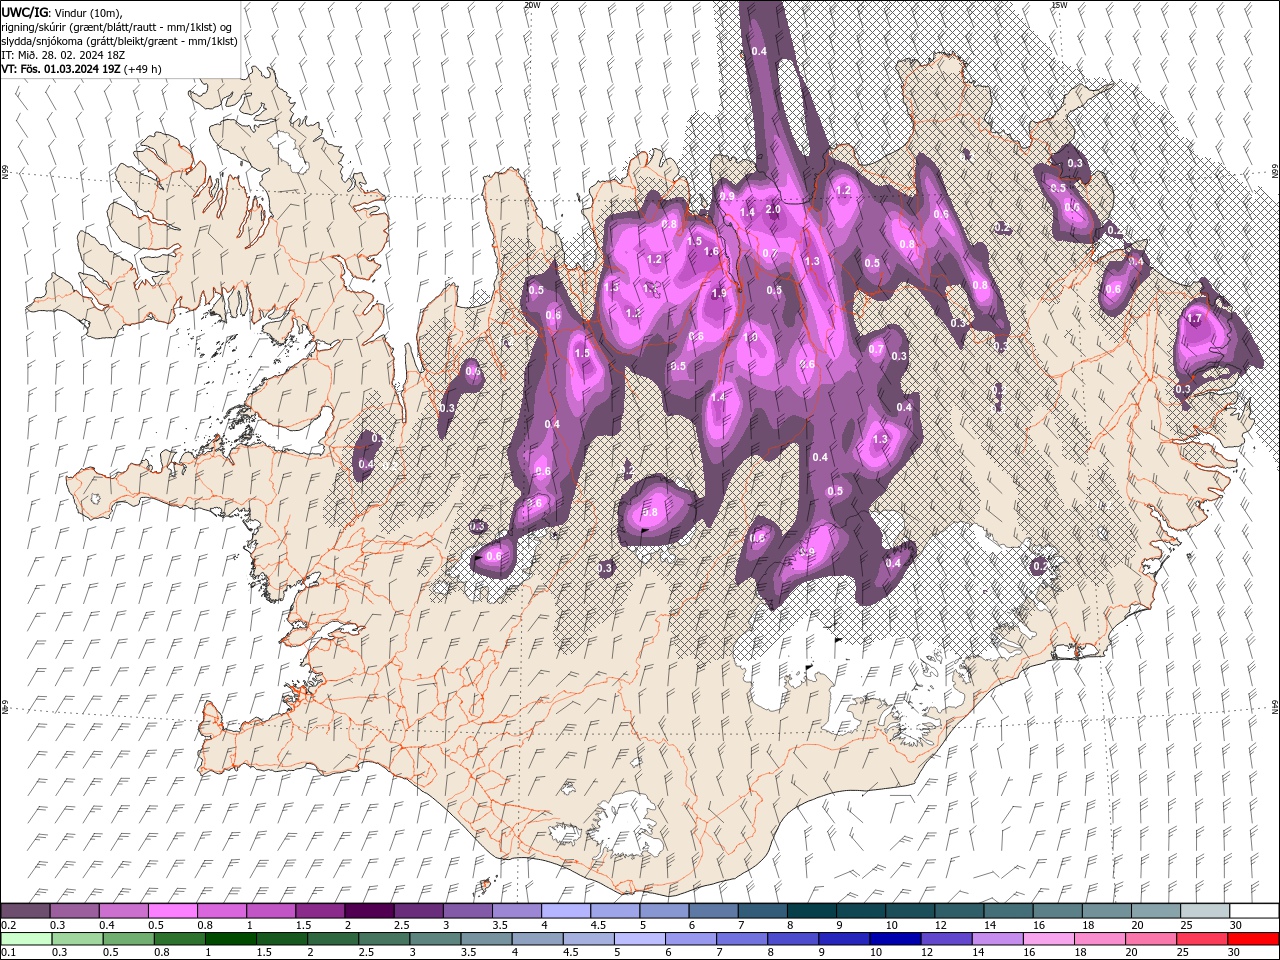Click the snow legend swatch between 1 and 1.5
The width and height of the screenshot is (1280, 960).
point(270,911)
